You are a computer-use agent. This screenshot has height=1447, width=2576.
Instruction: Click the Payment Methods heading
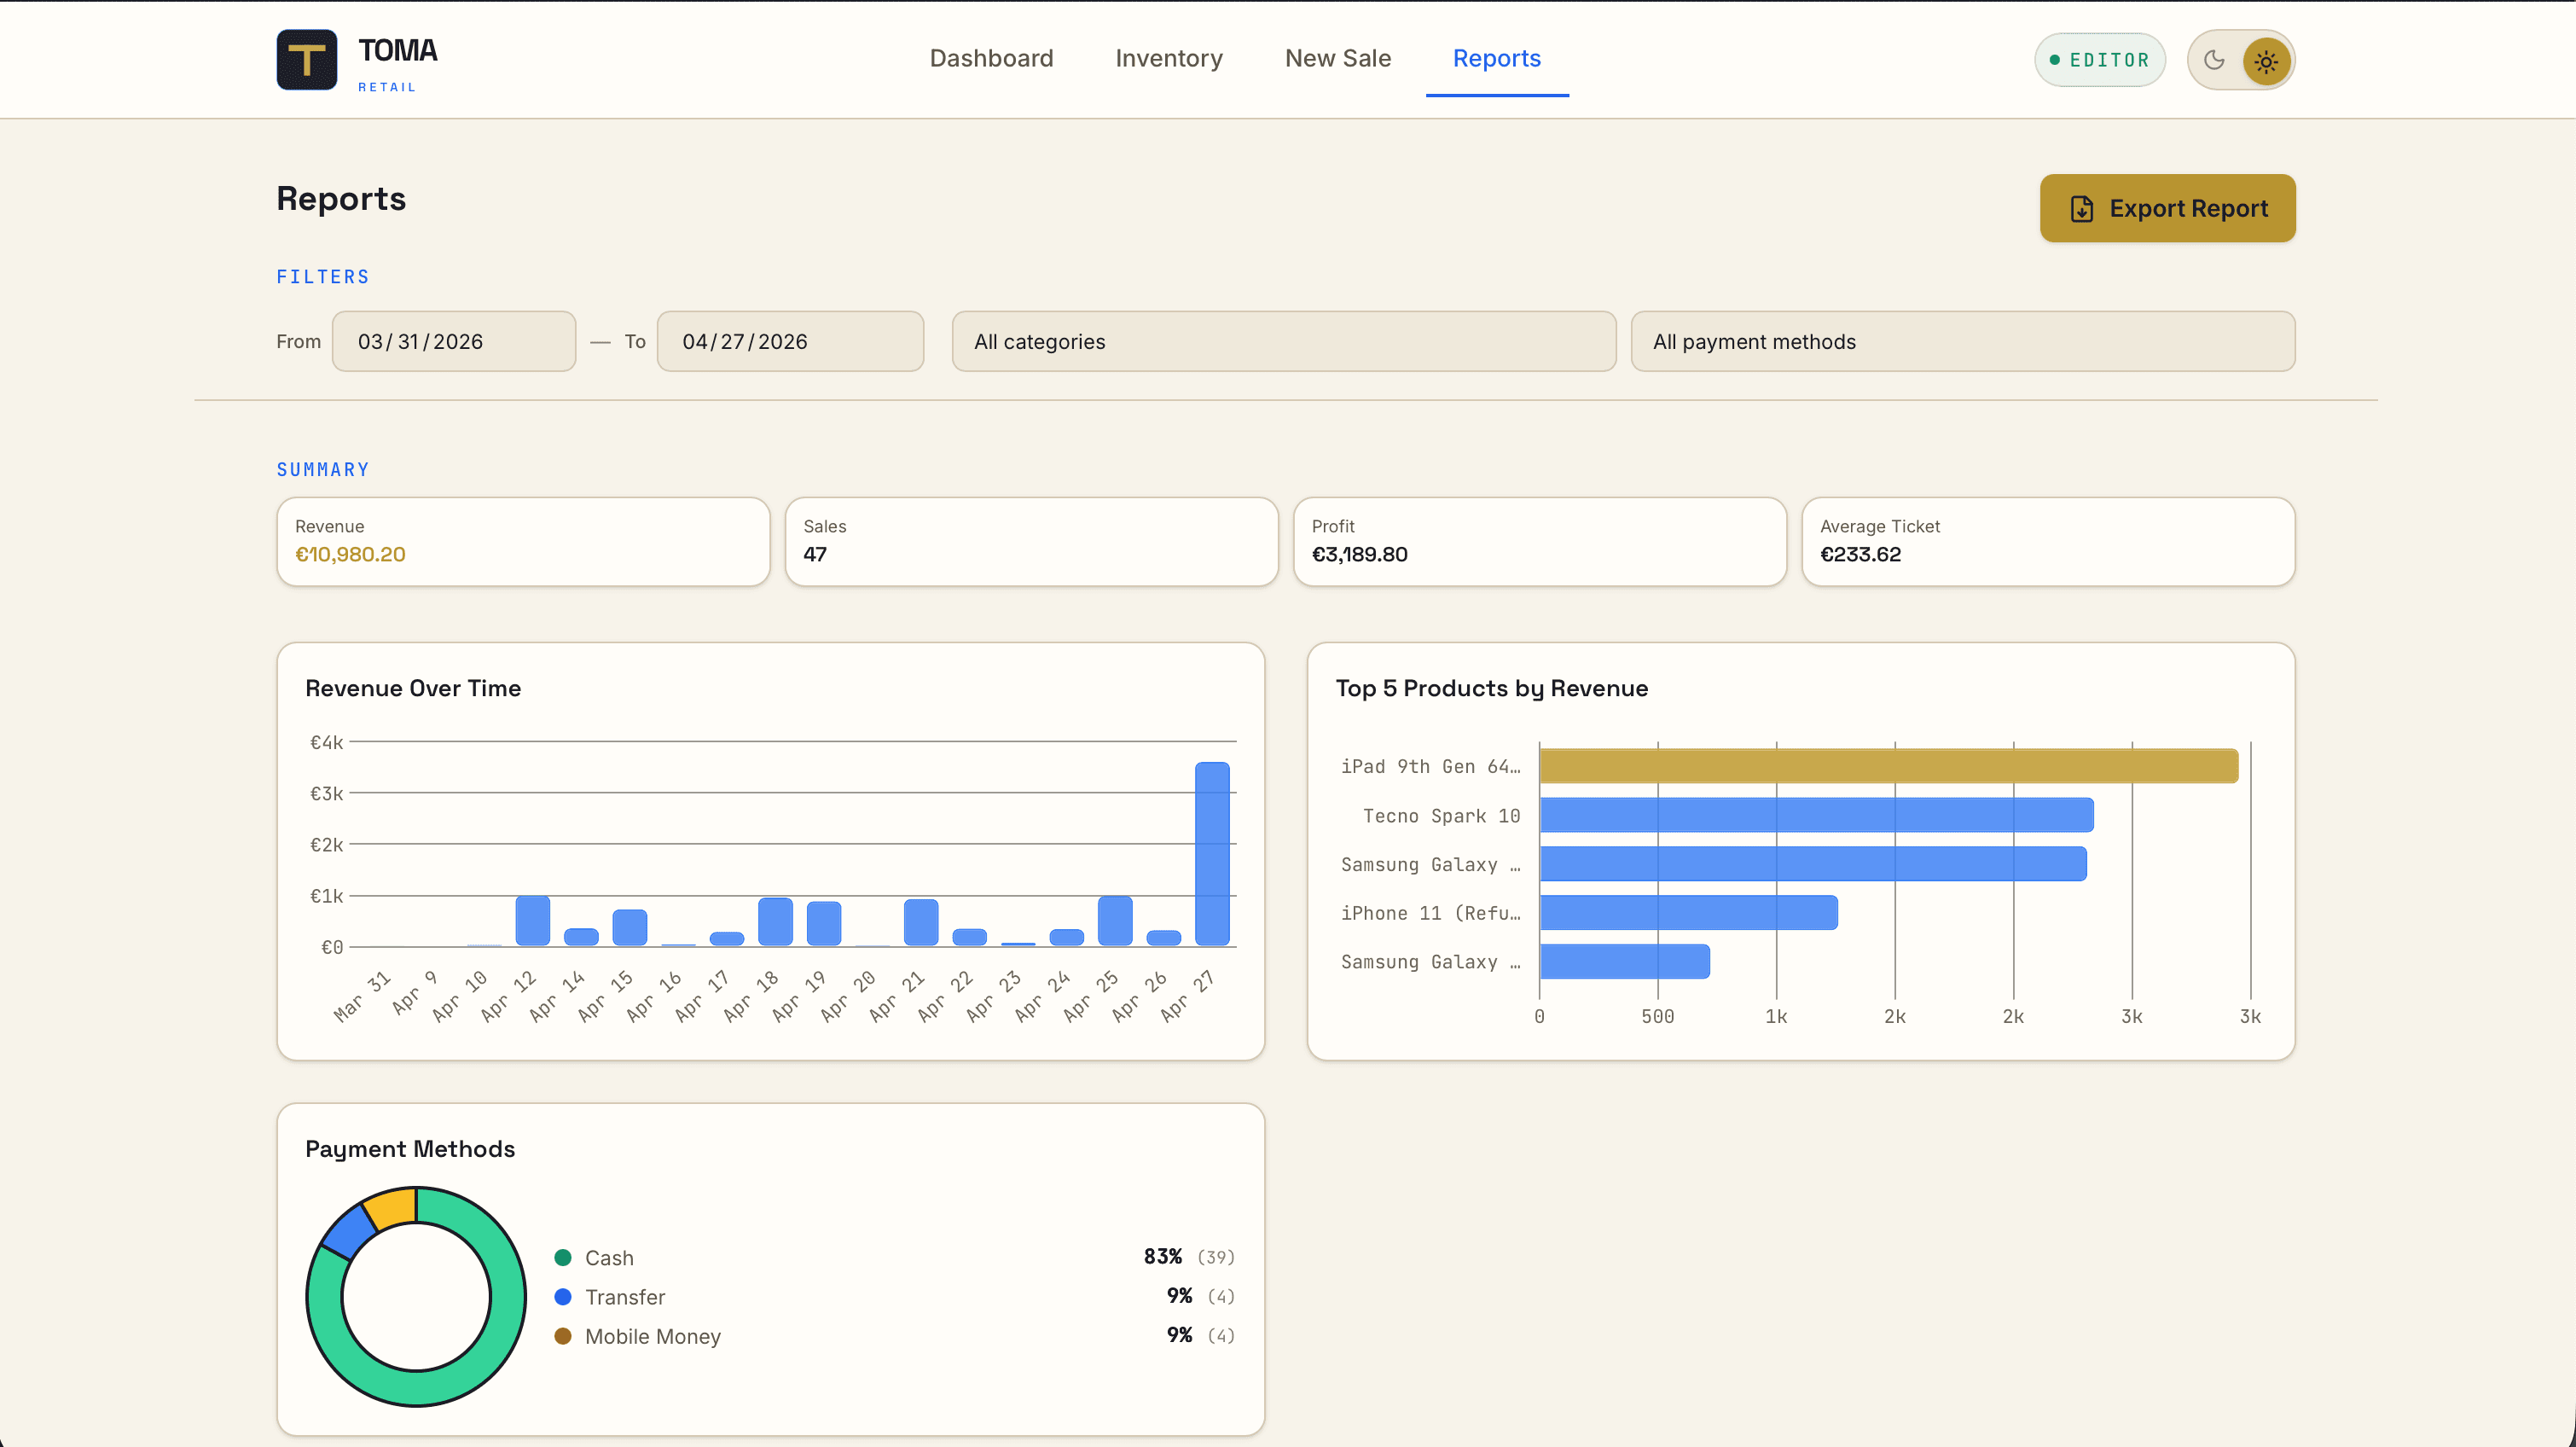tap(410, 1148)
